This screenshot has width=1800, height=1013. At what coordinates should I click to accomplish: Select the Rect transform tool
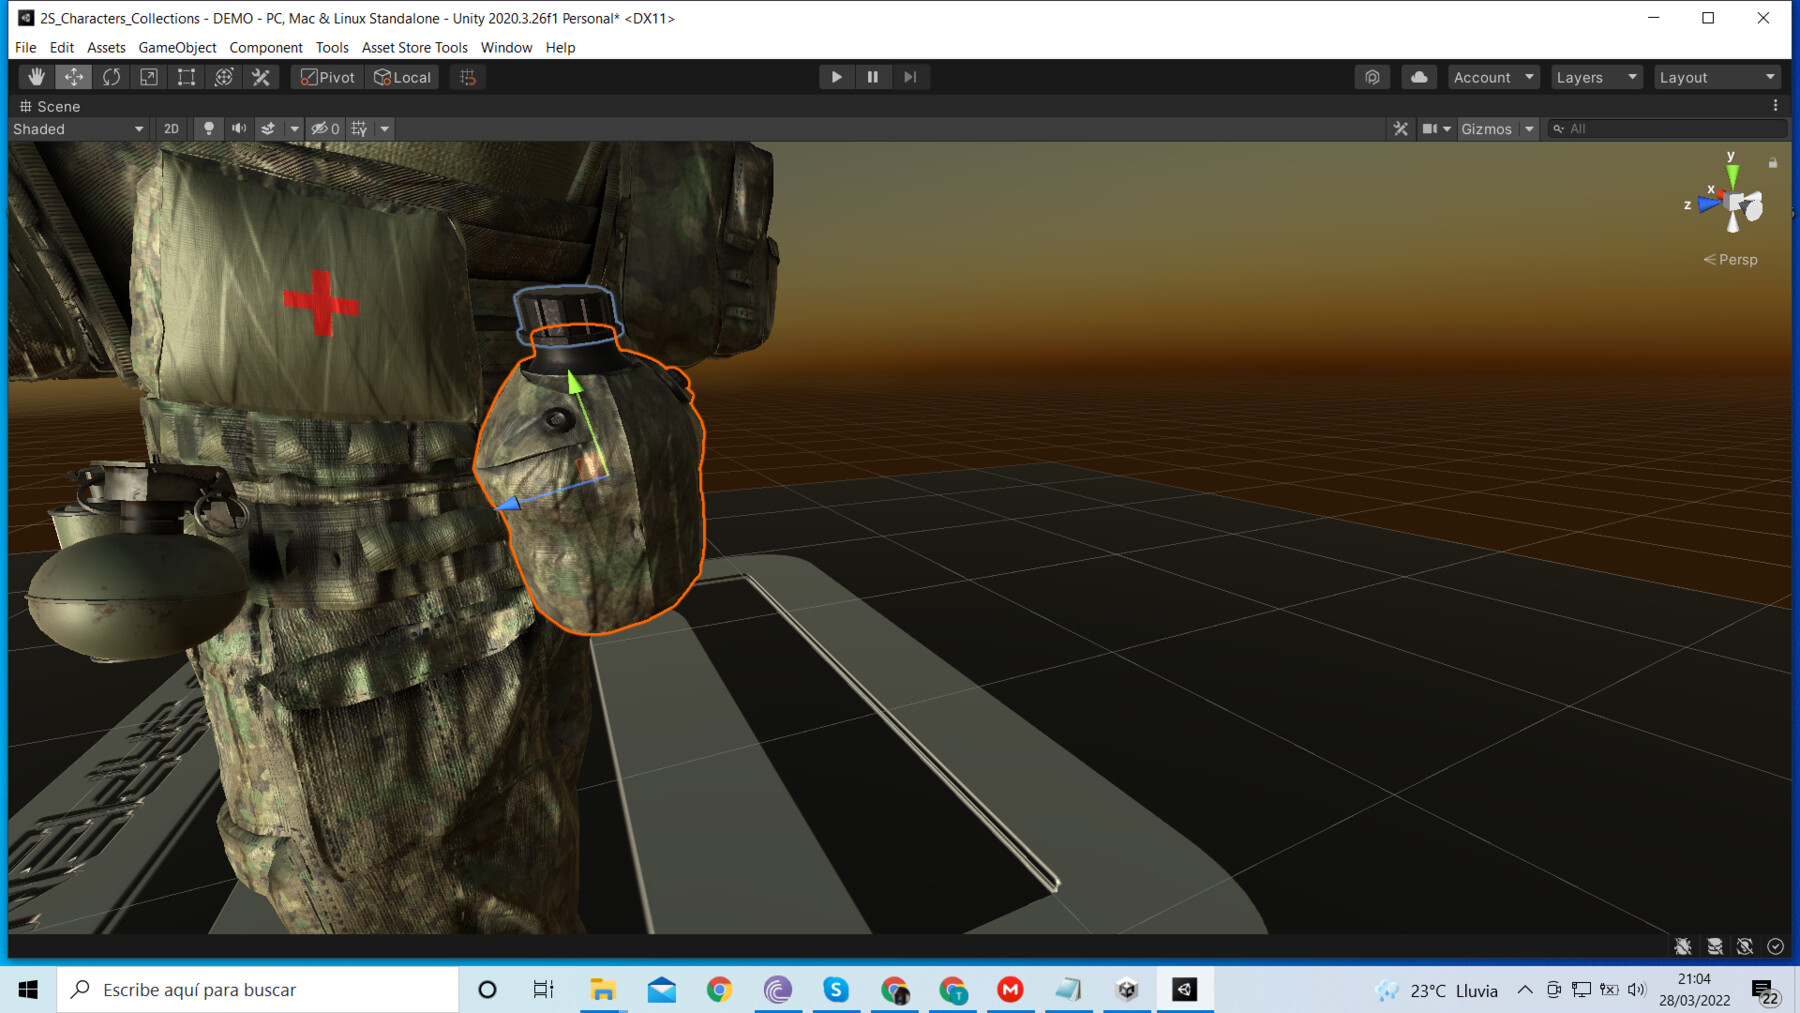186,77
